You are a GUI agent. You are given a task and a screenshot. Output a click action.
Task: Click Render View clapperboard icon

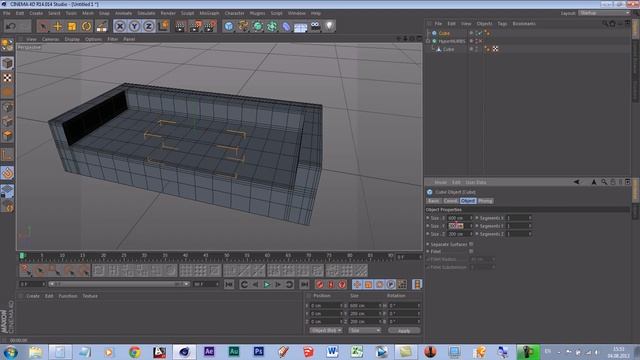(x=180, y=26)
